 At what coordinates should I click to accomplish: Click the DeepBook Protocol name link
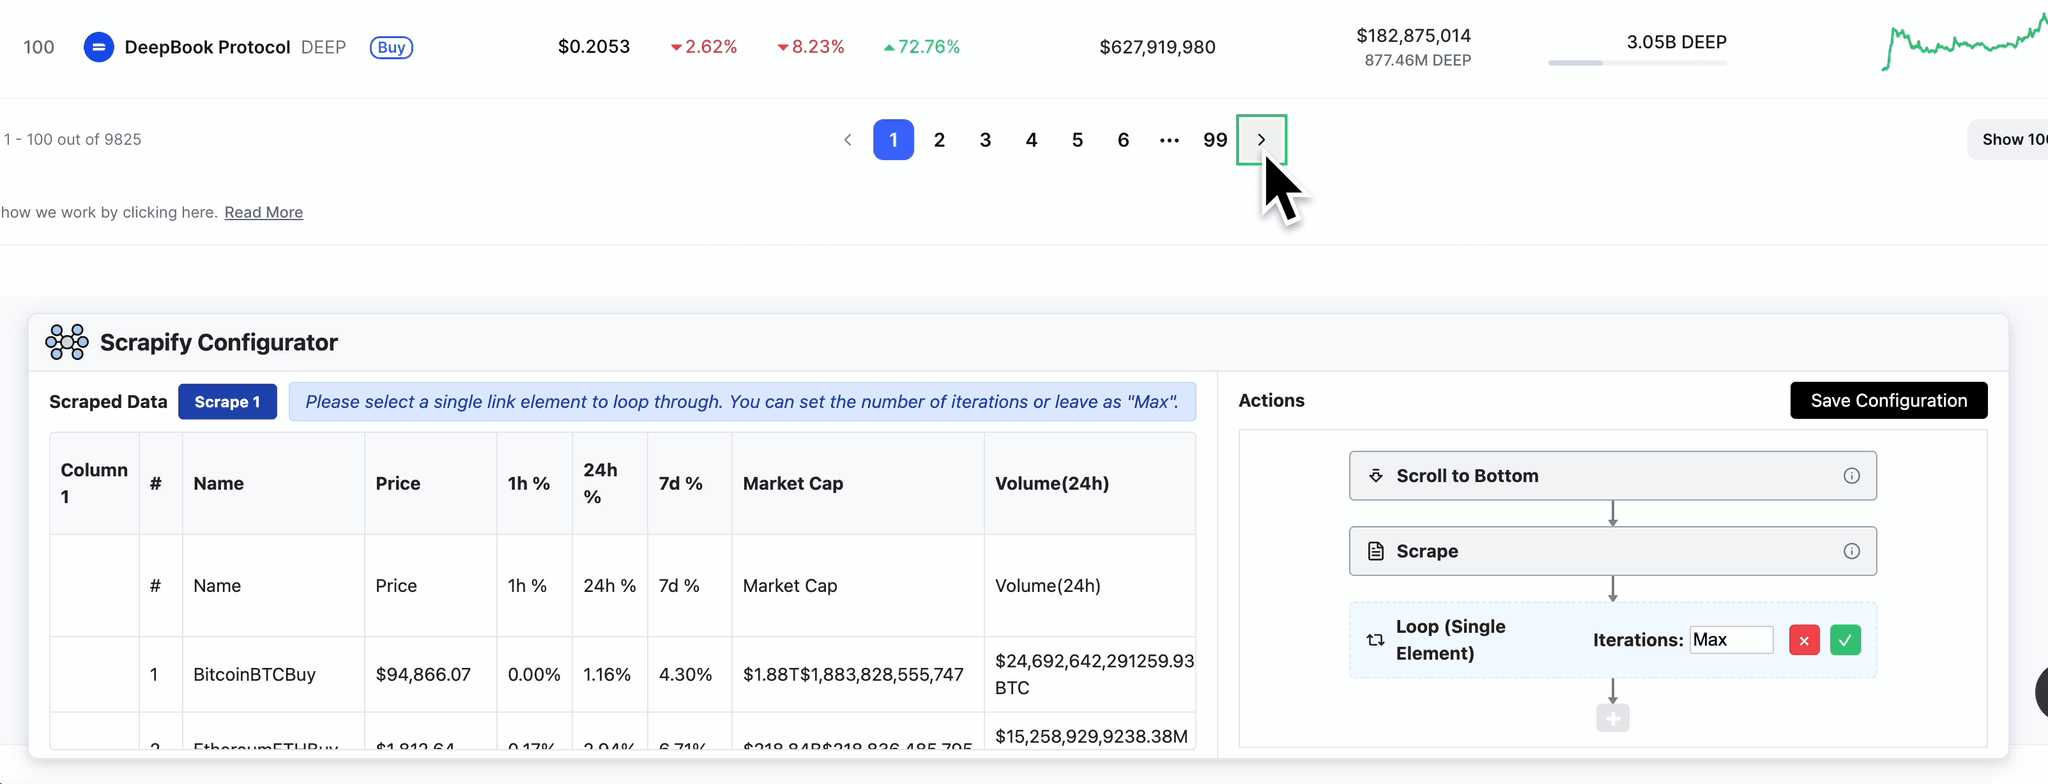coord(207,47)
